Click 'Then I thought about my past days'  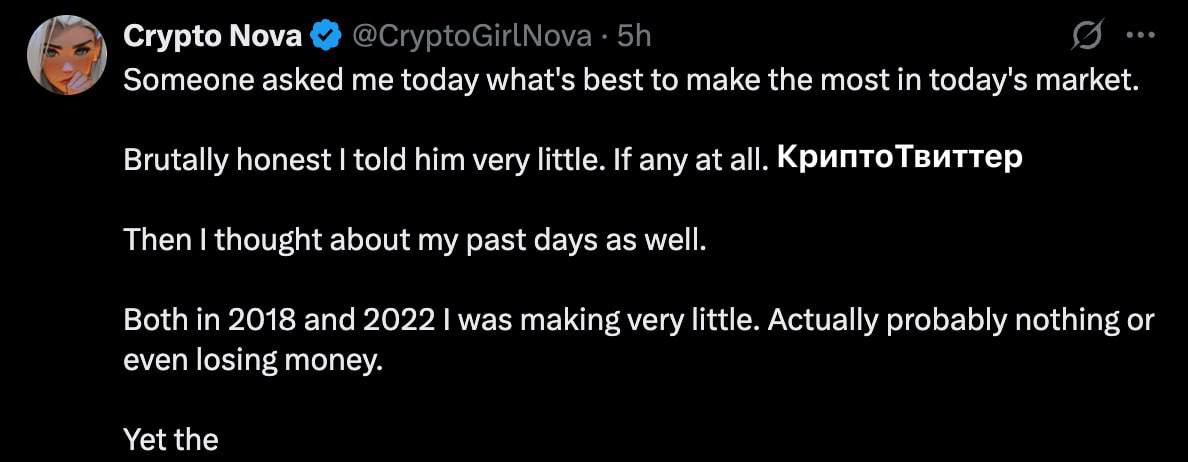click(x=414, y=241)
